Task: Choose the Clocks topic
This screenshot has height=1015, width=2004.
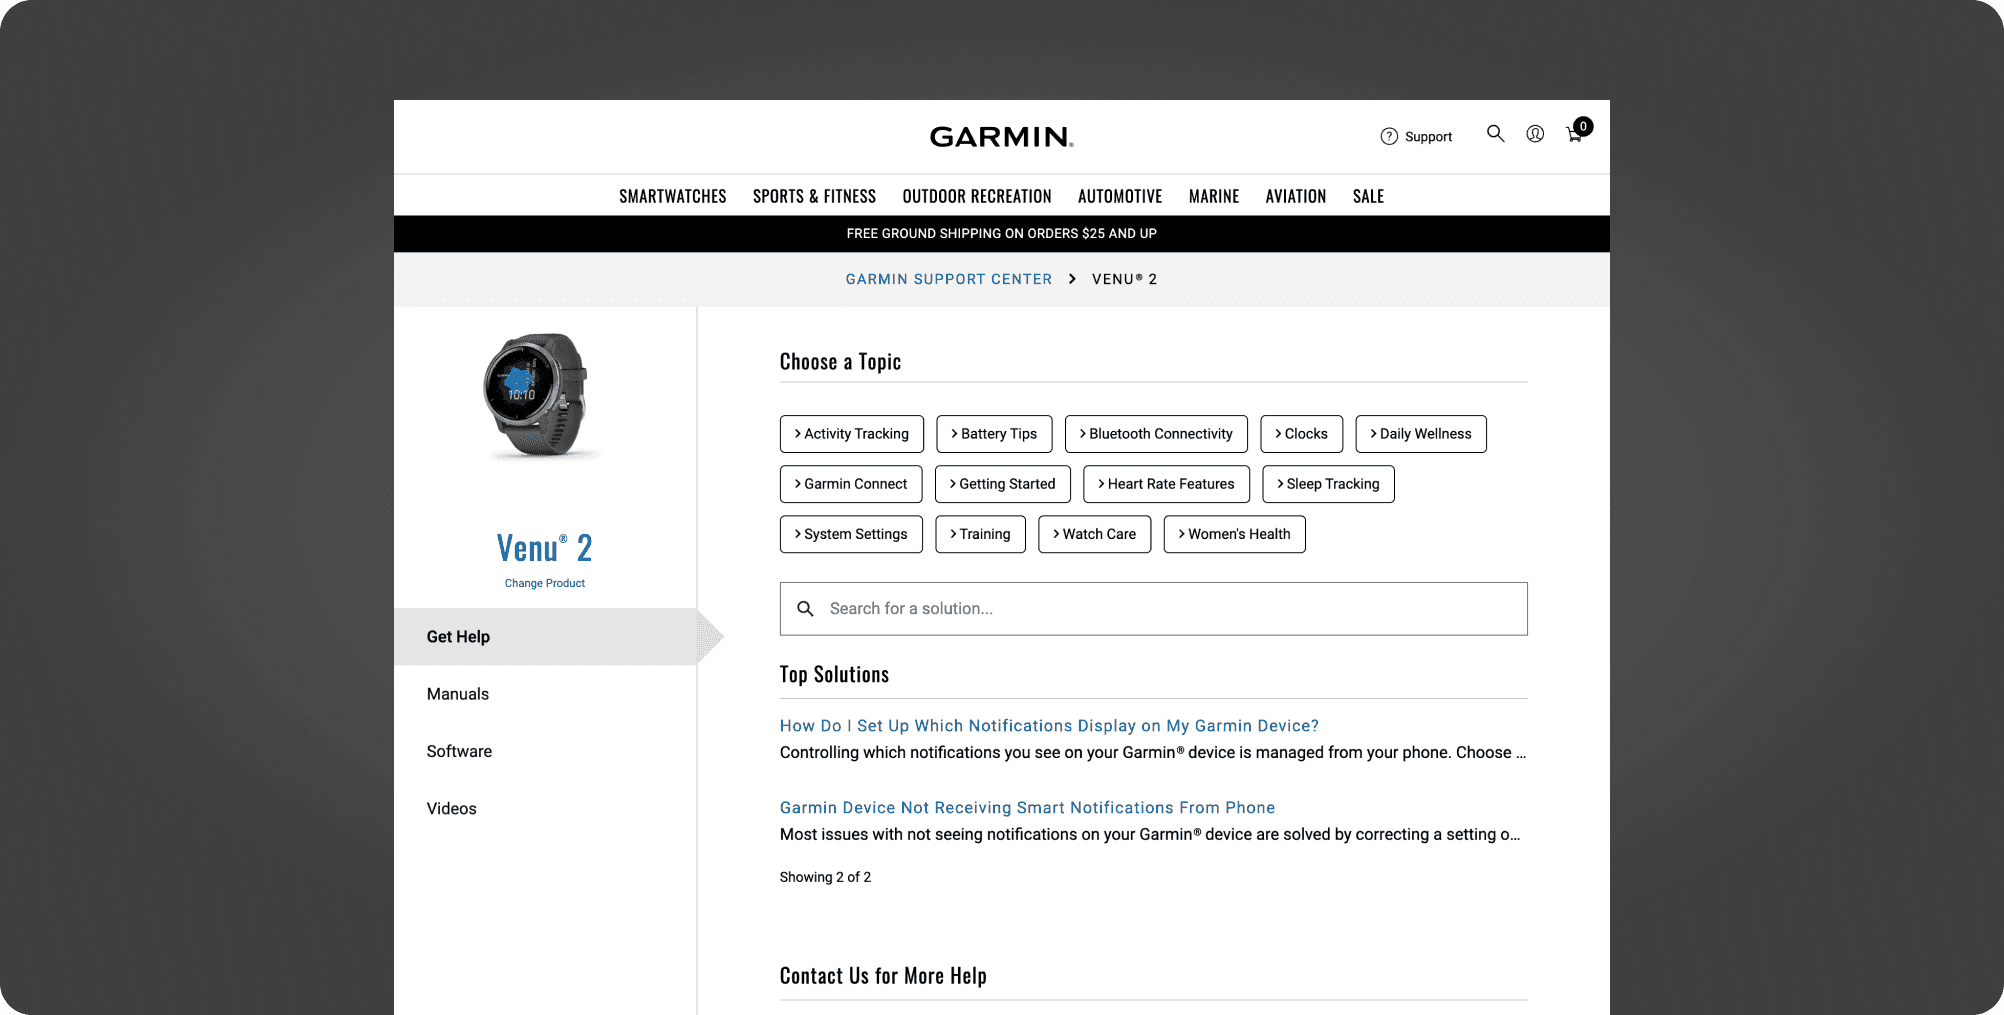Action: pos(1302,434)
